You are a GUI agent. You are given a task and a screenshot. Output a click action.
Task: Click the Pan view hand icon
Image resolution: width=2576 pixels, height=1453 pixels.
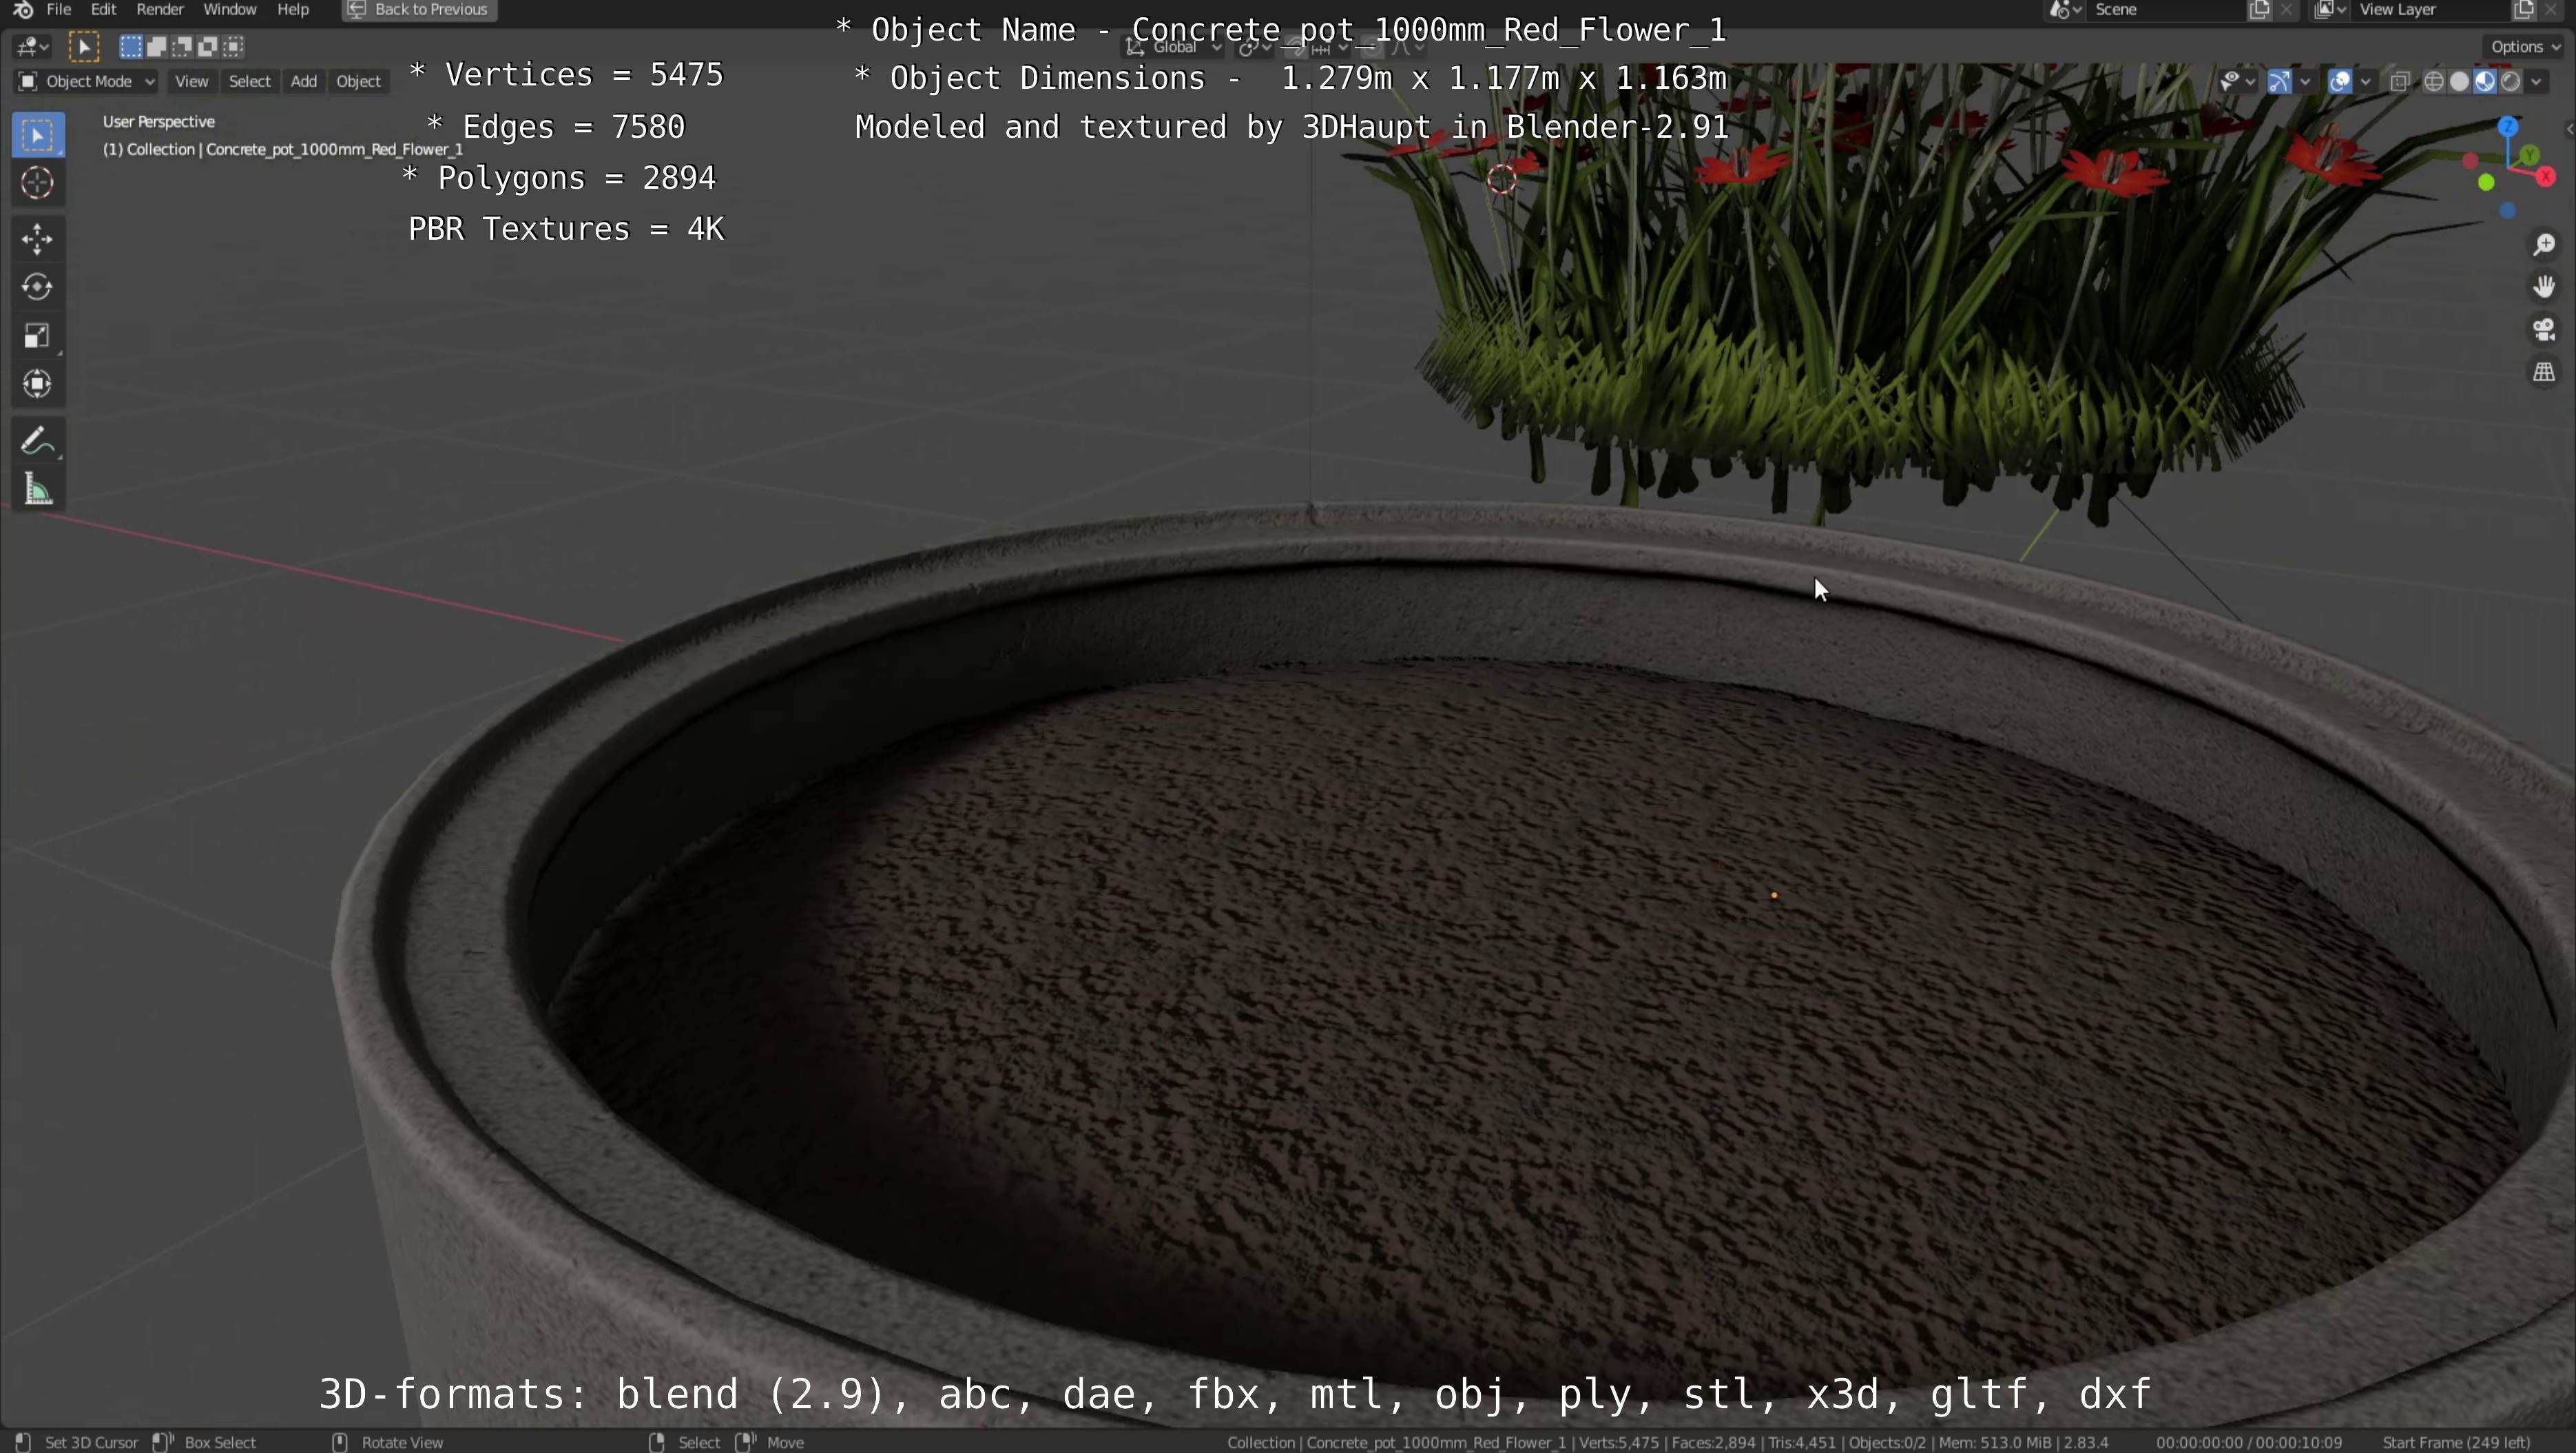pos(2544,287)
